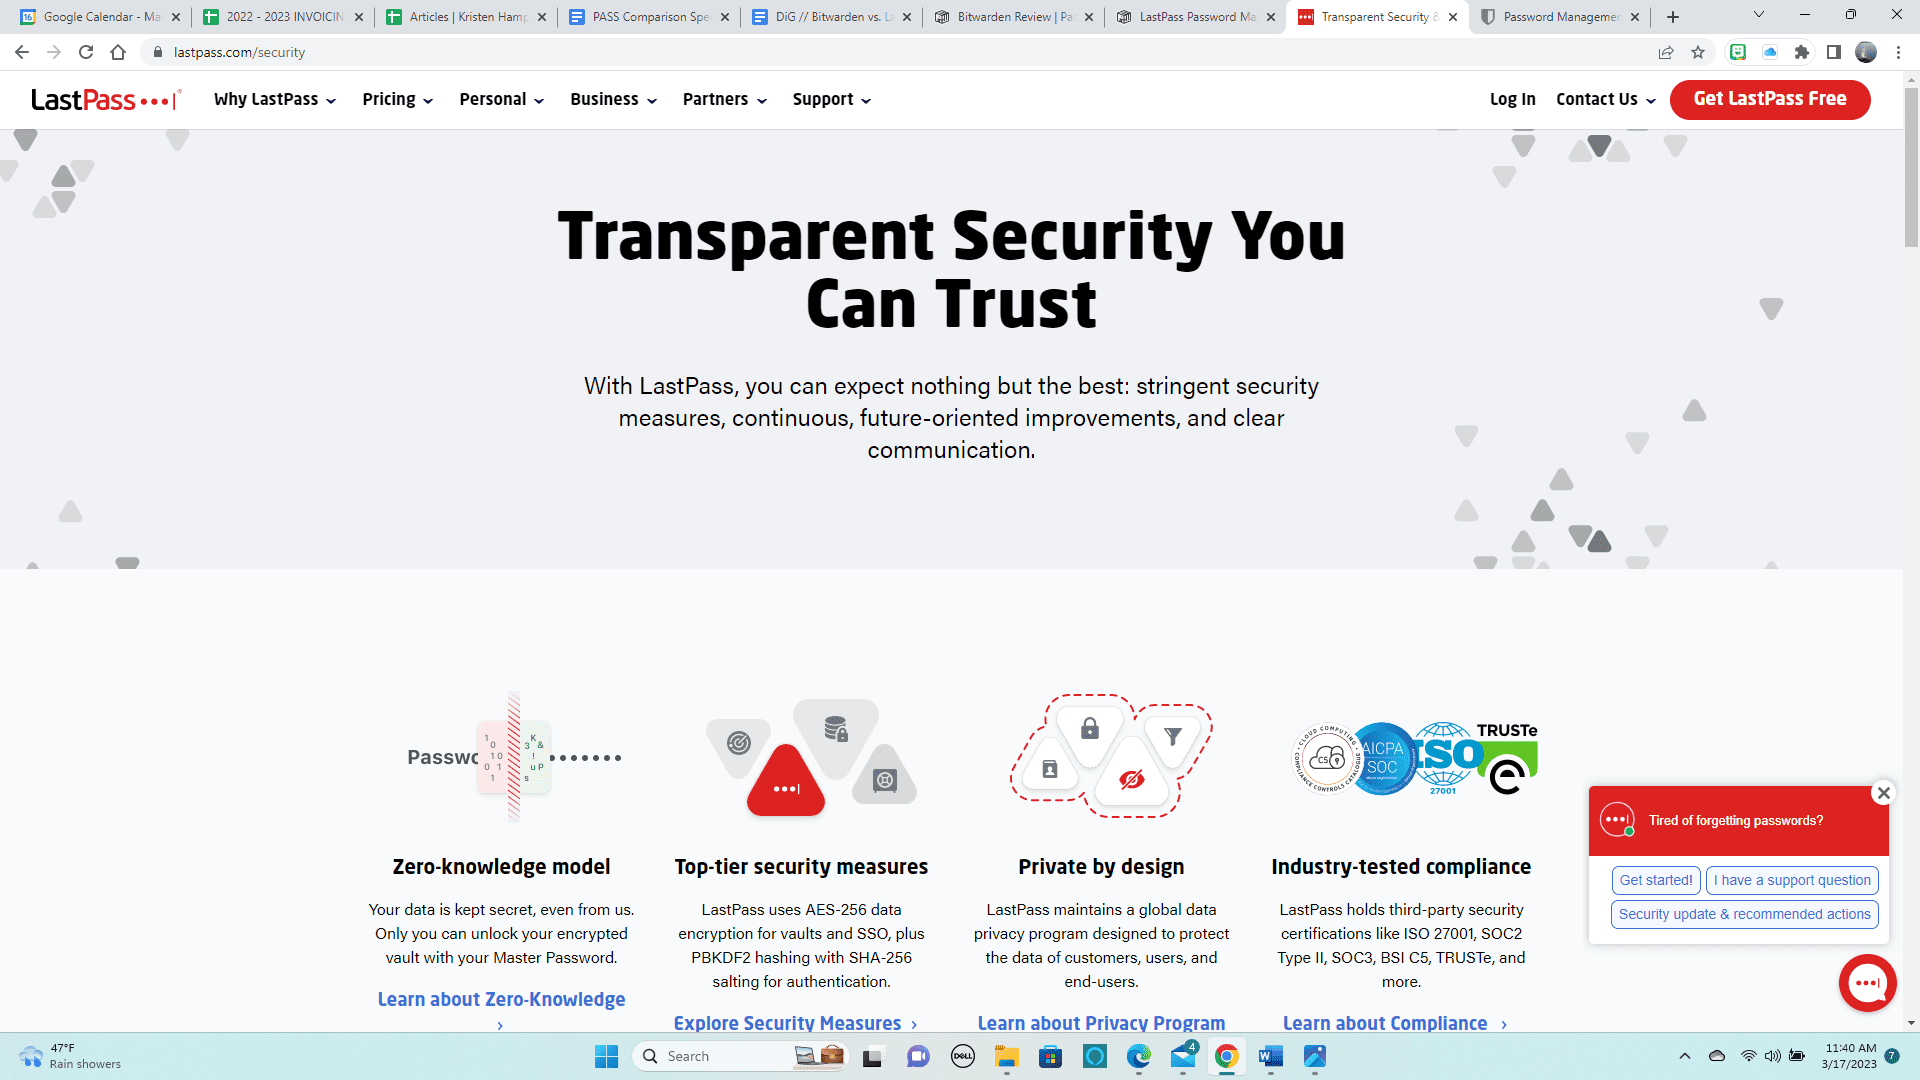Screen dimensions: 1920x1080
Task: Choose Security update & recommended actions
Action: pos(1744,914)
